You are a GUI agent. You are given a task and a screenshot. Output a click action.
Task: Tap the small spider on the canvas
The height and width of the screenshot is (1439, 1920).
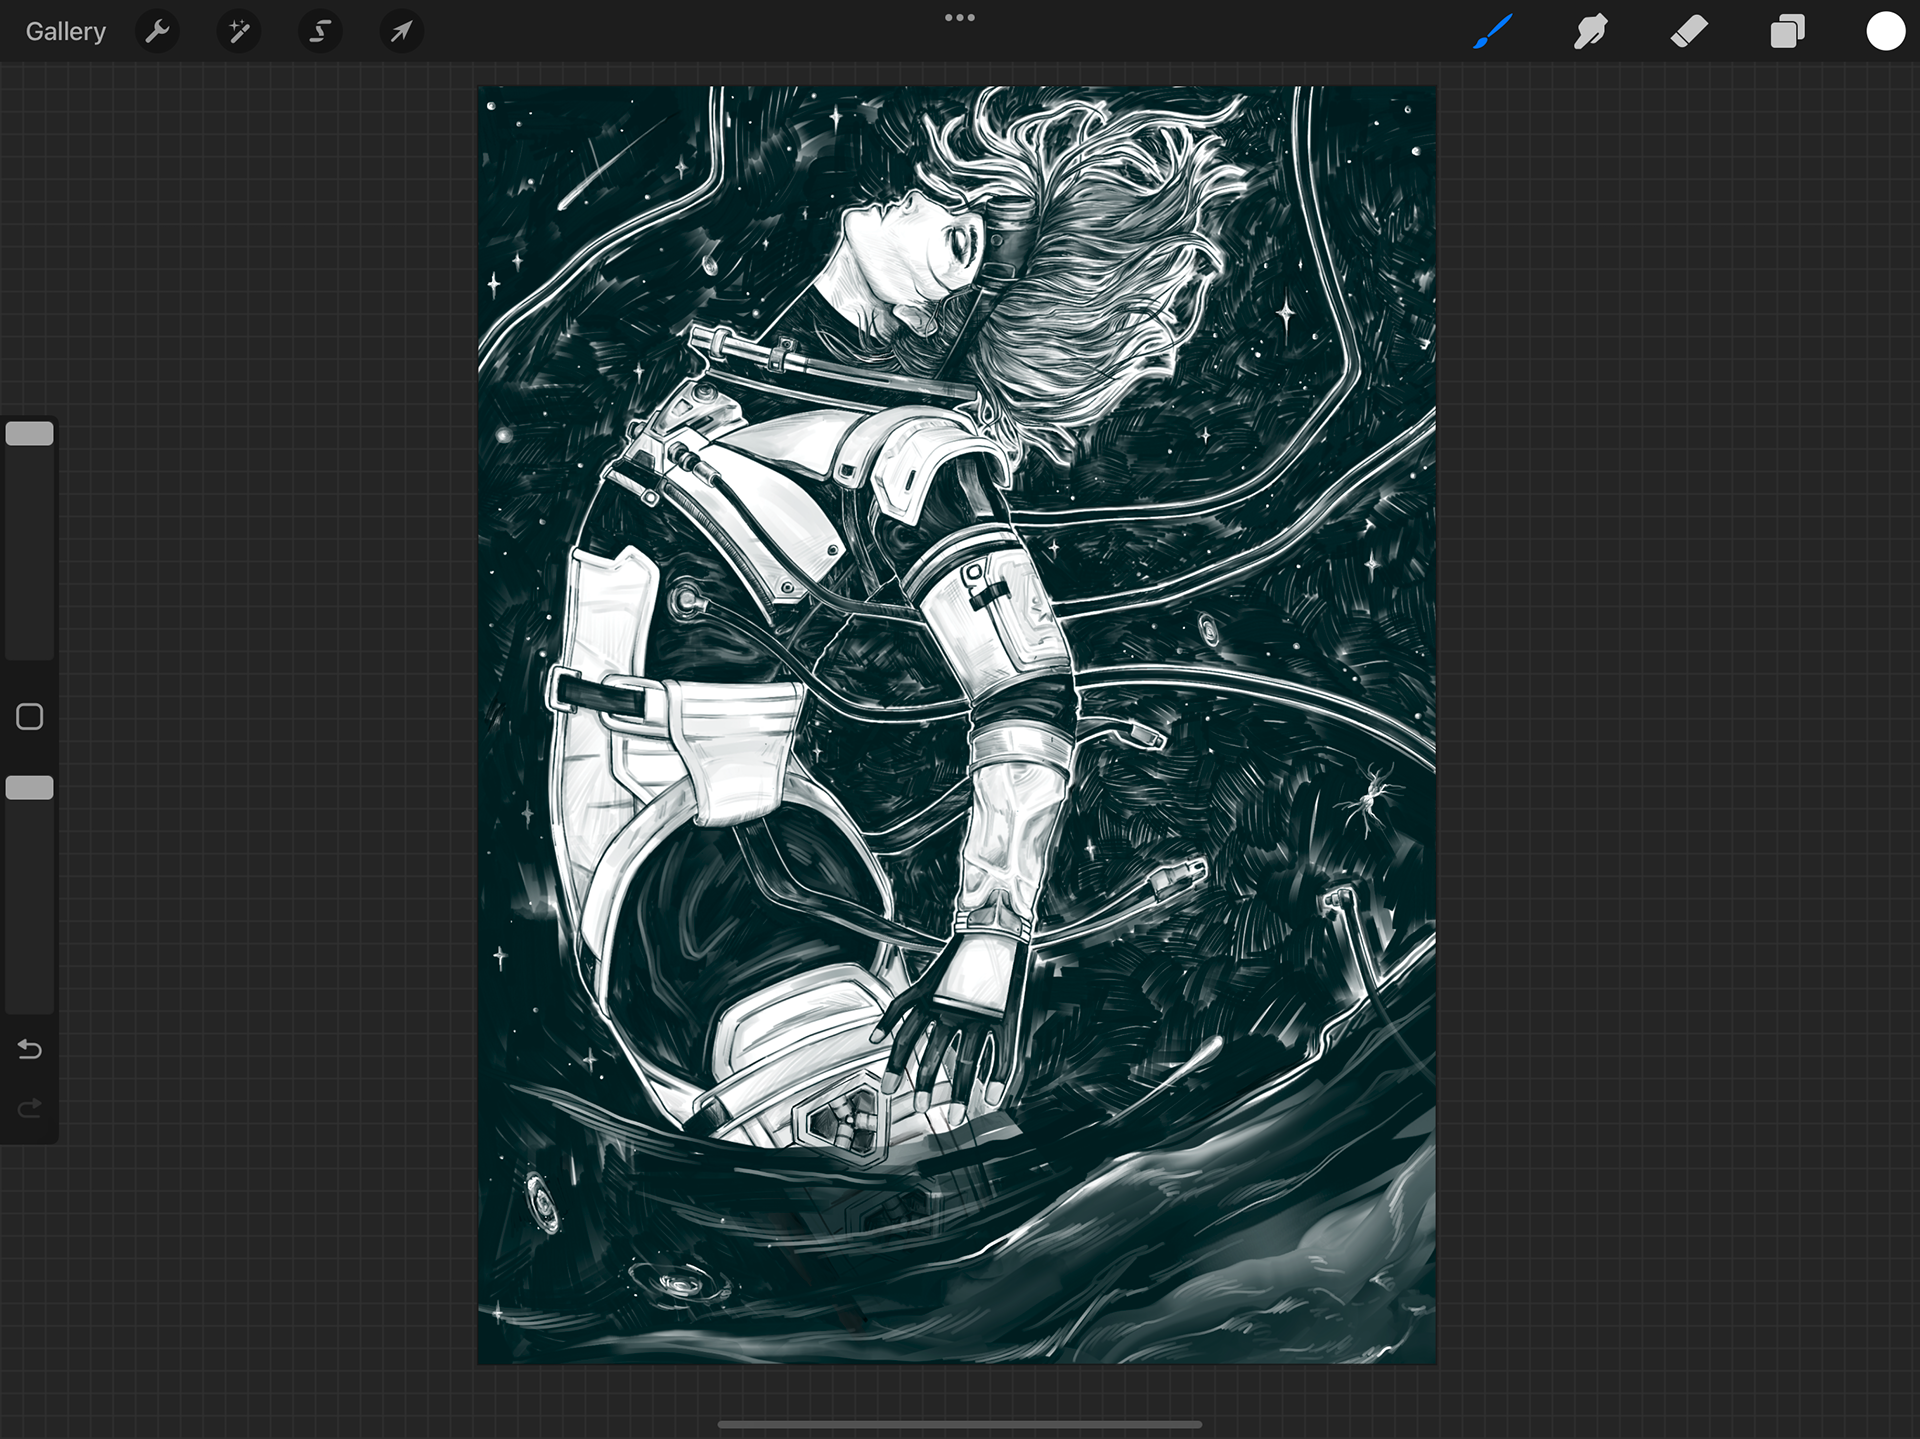point(1368,800)
